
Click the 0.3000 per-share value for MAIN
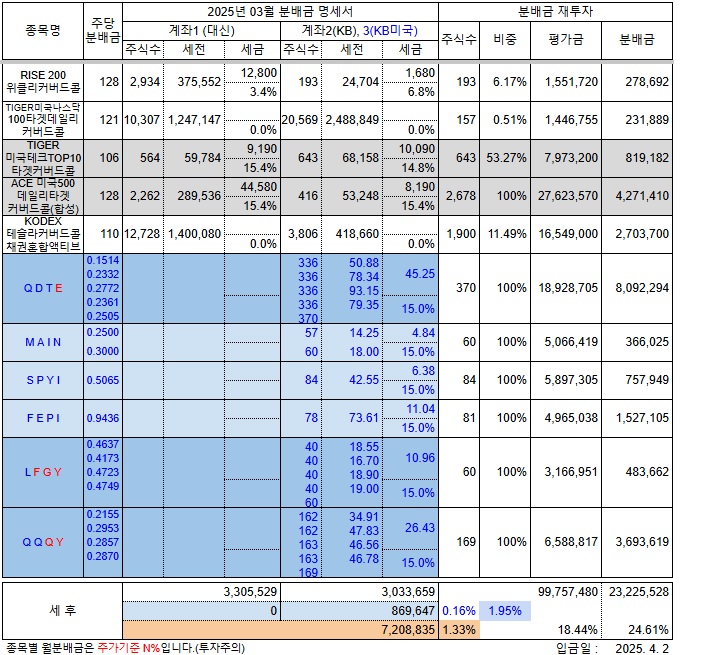(103, 352)
